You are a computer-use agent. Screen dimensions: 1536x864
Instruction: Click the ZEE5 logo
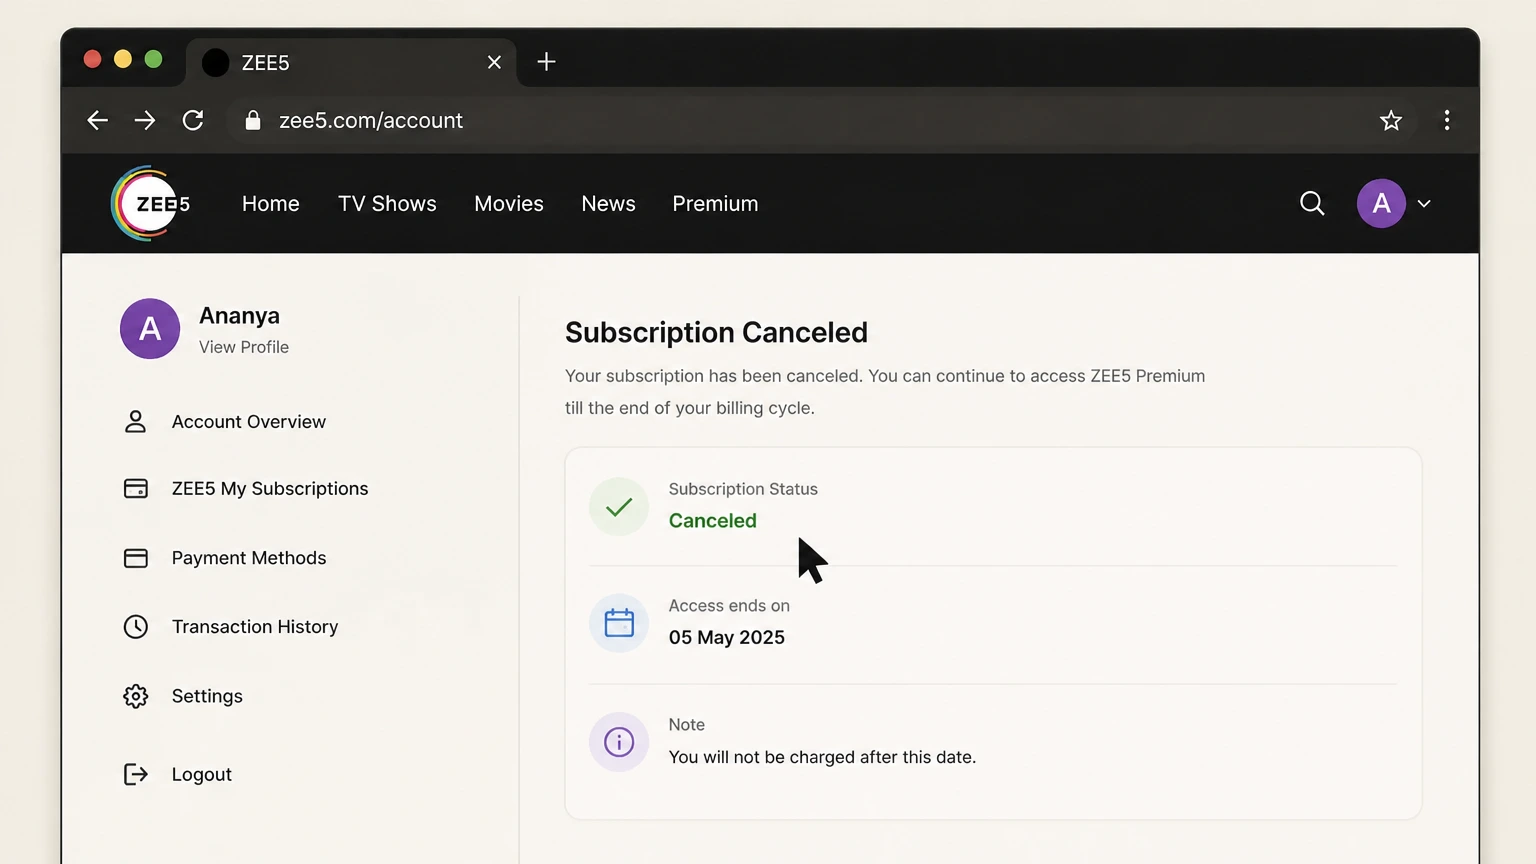150,203
